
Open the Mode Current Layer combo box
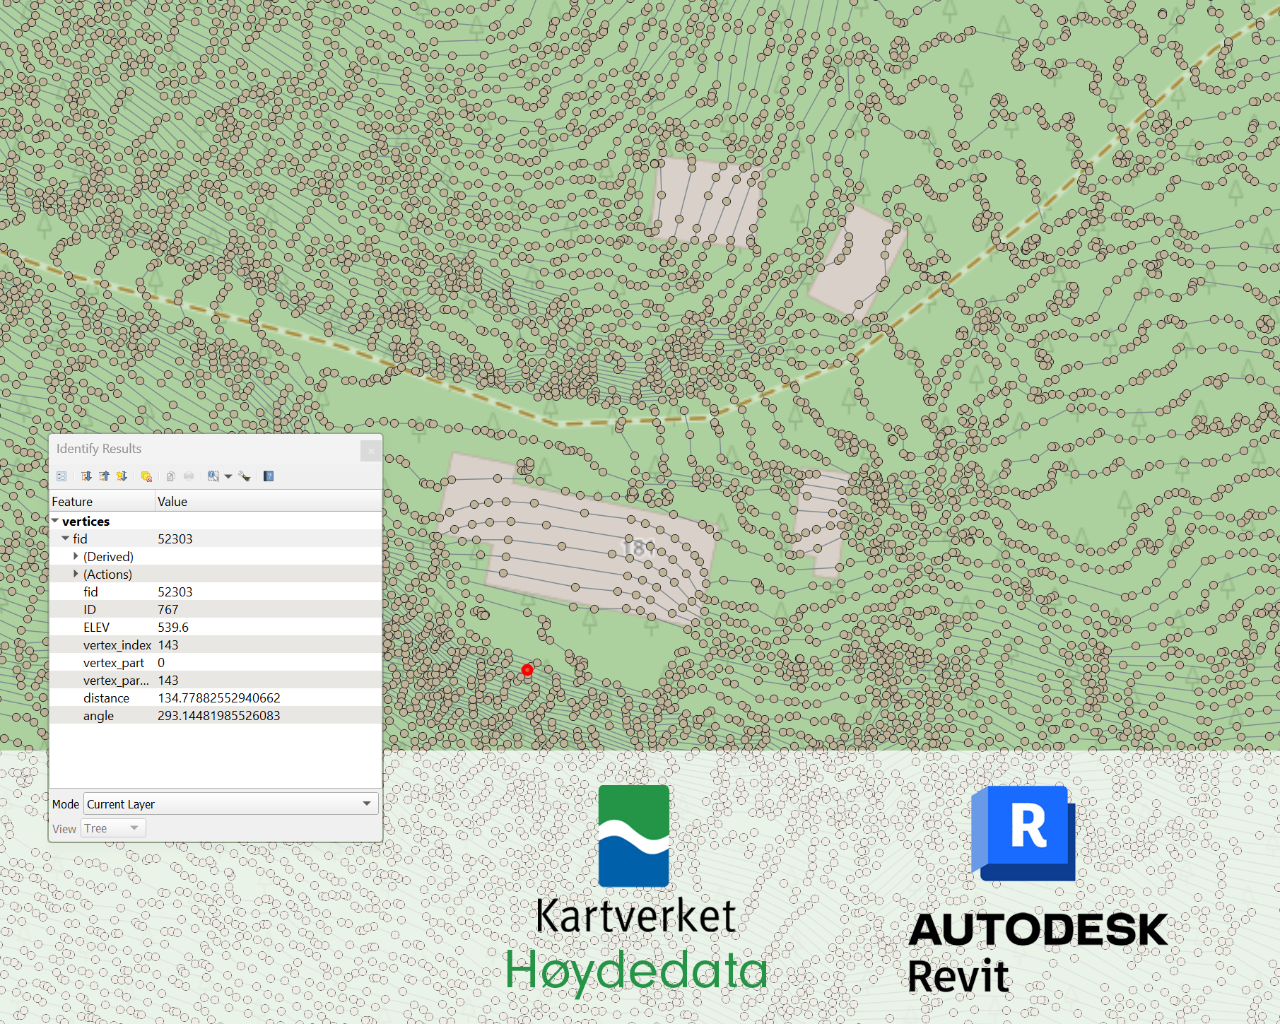pos(230,804)
